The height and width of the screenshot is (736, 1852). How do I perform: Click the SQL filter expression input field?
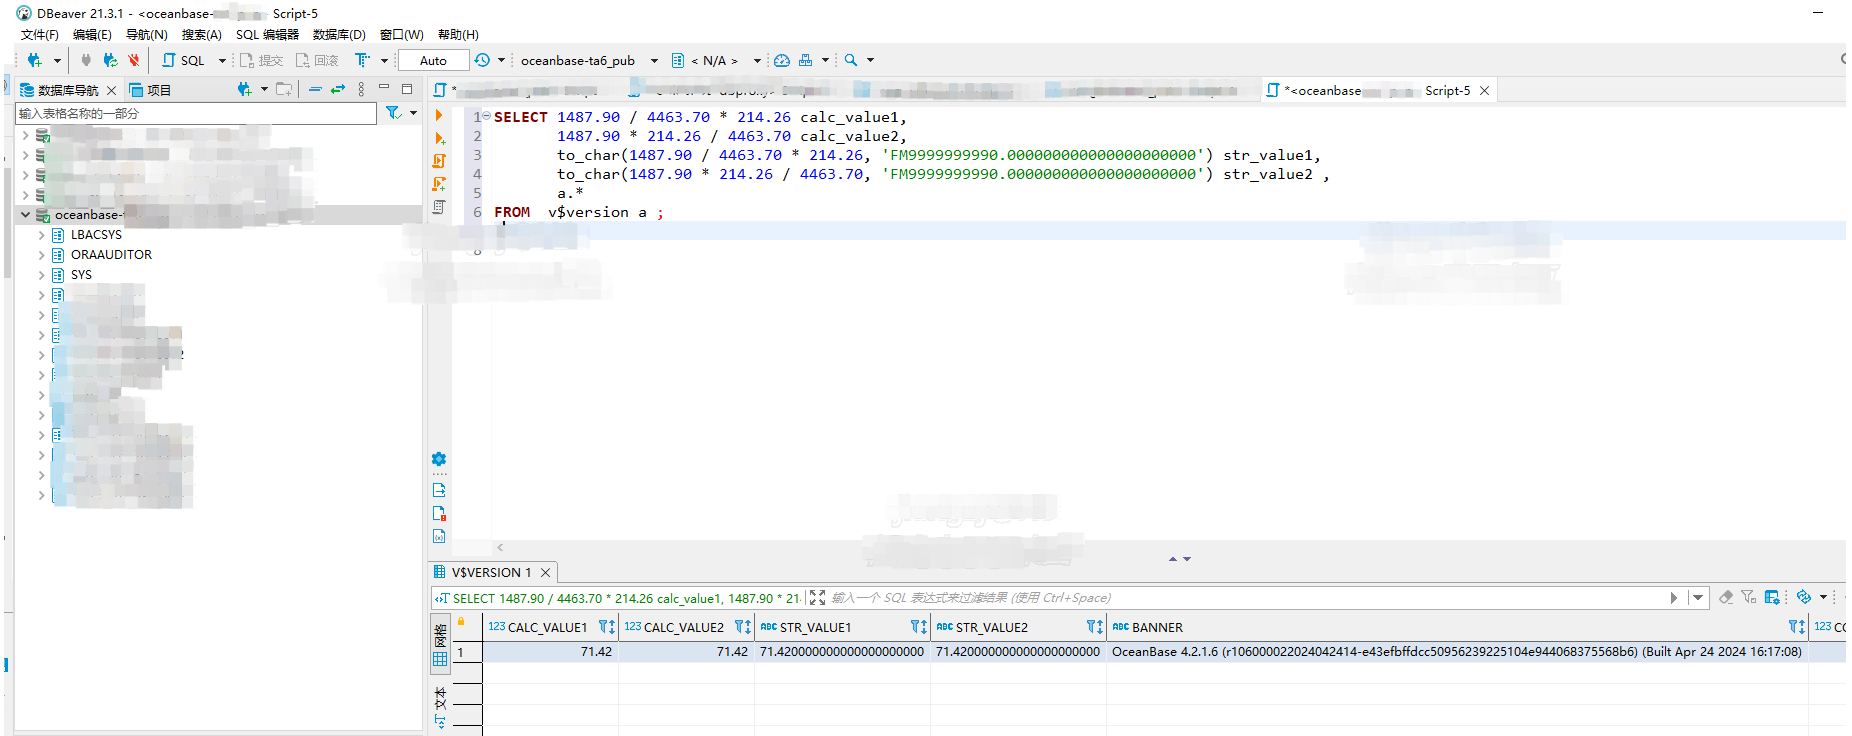tap(1245, 598)
